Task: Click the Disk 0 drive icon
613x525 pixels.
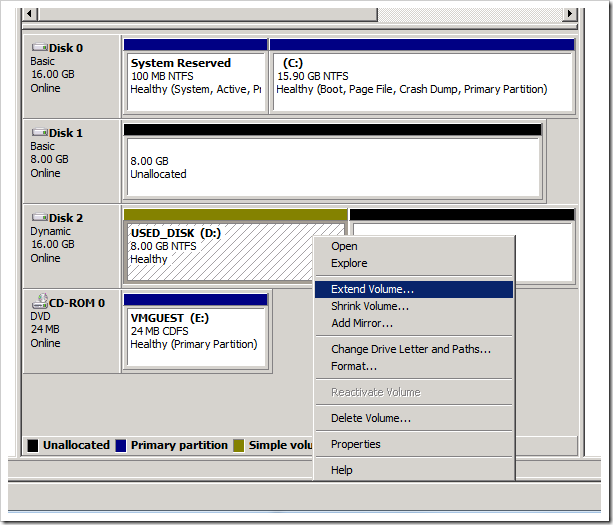Action: [x=38, y=47]
